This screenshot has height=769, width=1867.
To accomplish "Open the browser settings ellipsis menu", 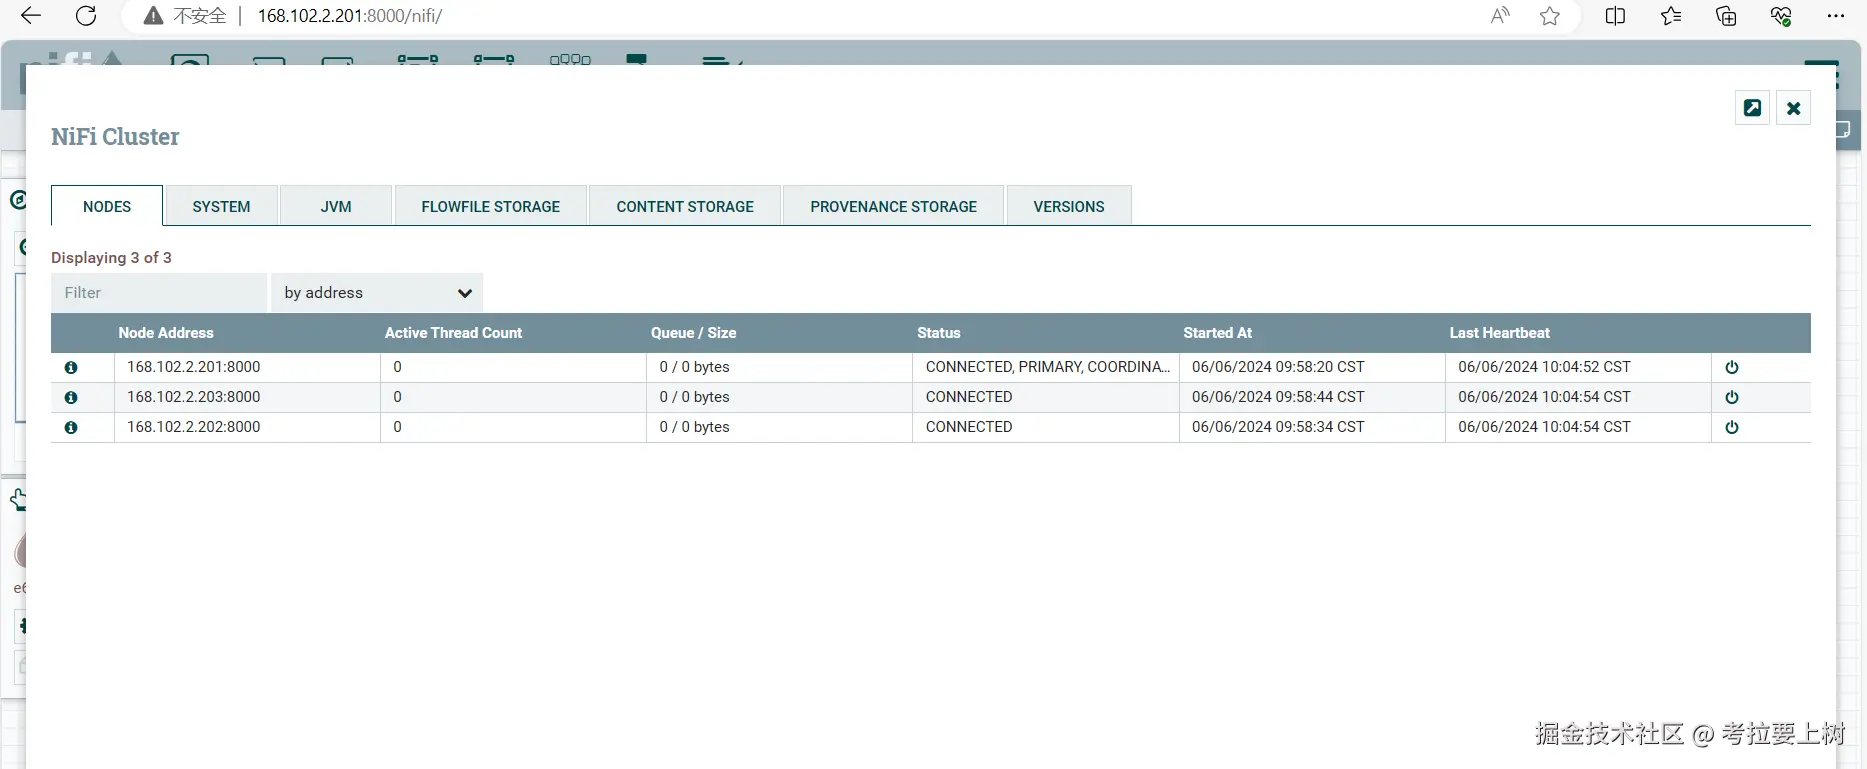I will (x=1836, y=16).
